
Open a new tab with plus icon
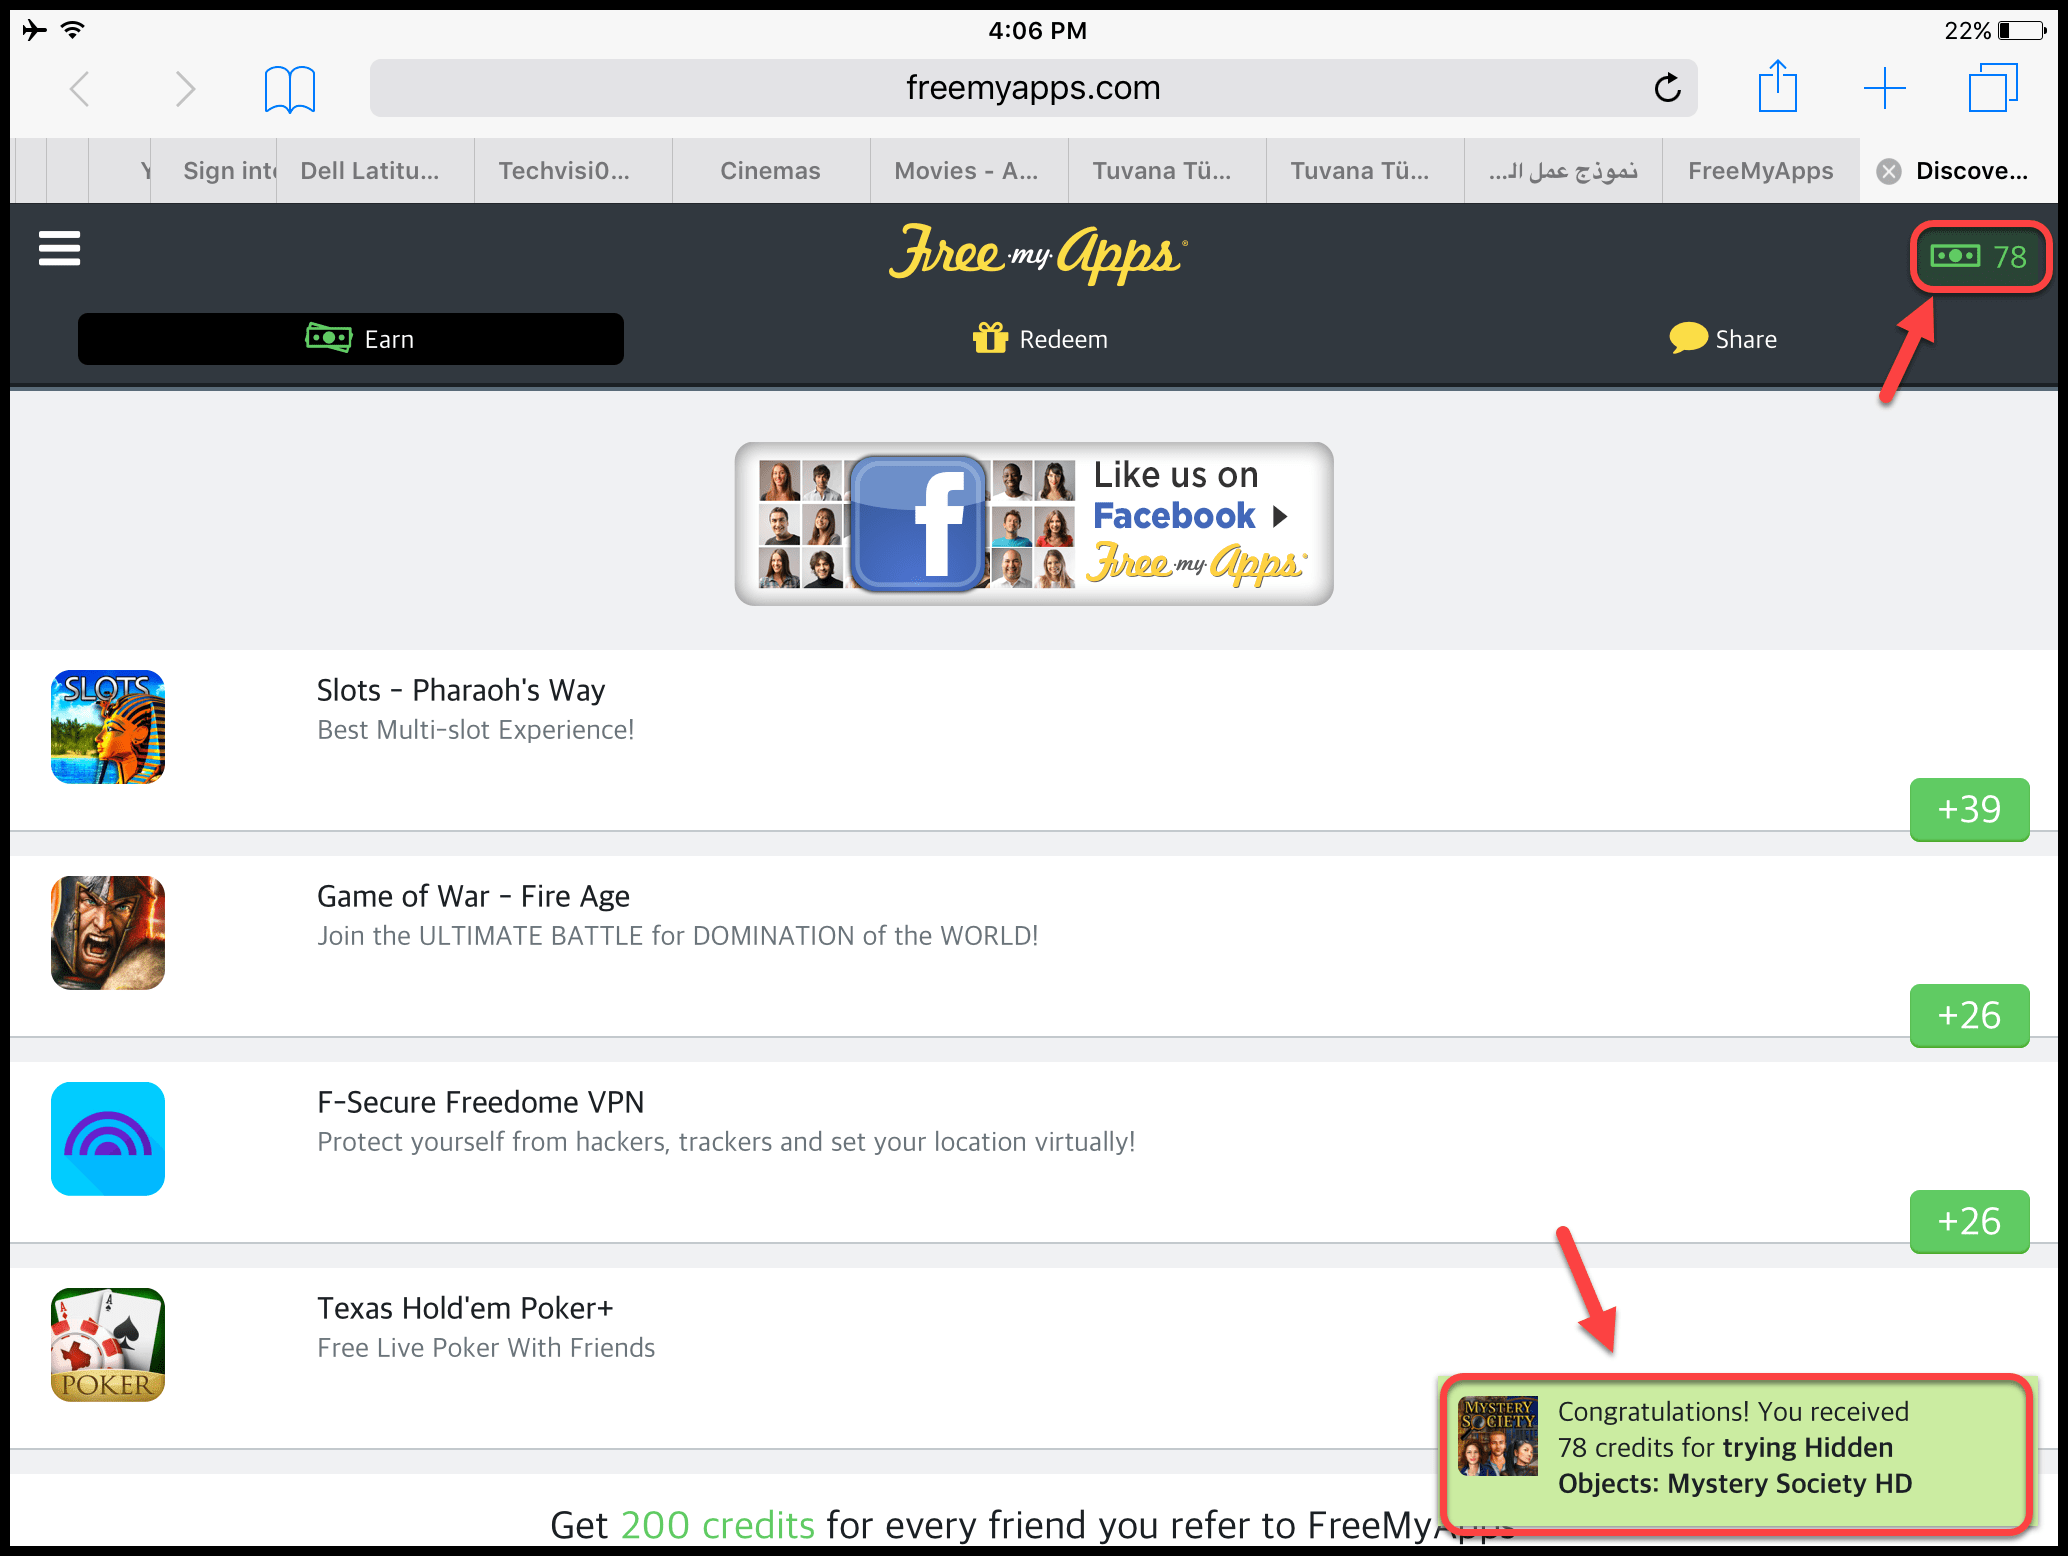point(1884,88)
